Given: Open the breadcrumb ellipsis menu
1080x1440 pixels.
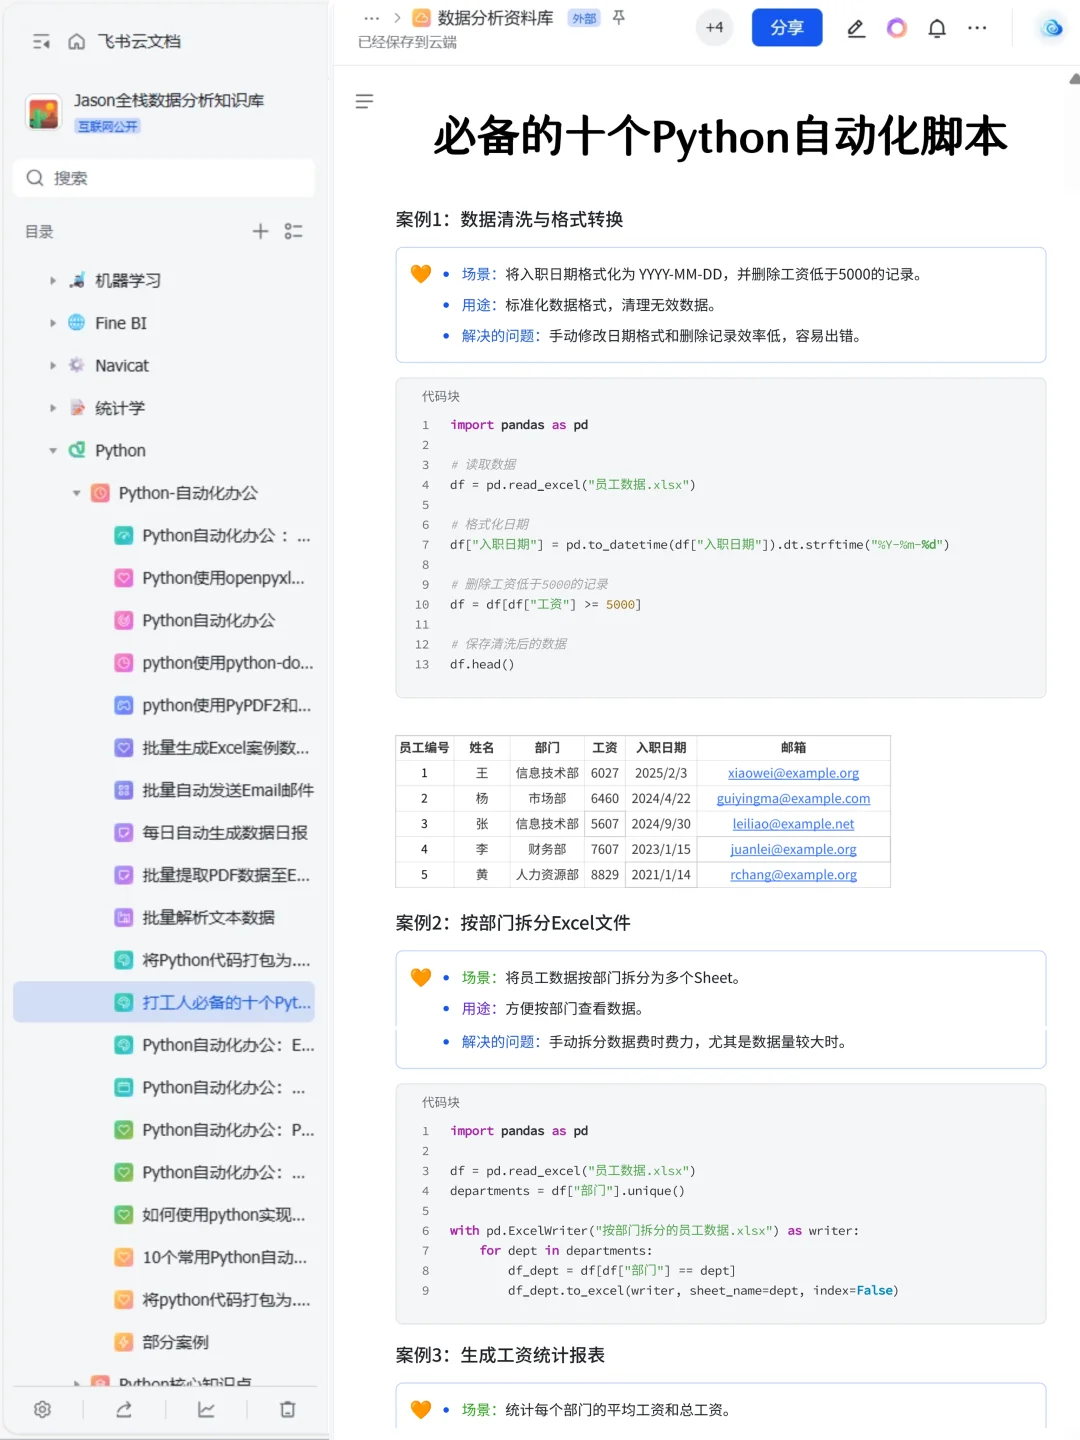Looking at the screenshot, I should pyautogui.click(x=371, y=17).
